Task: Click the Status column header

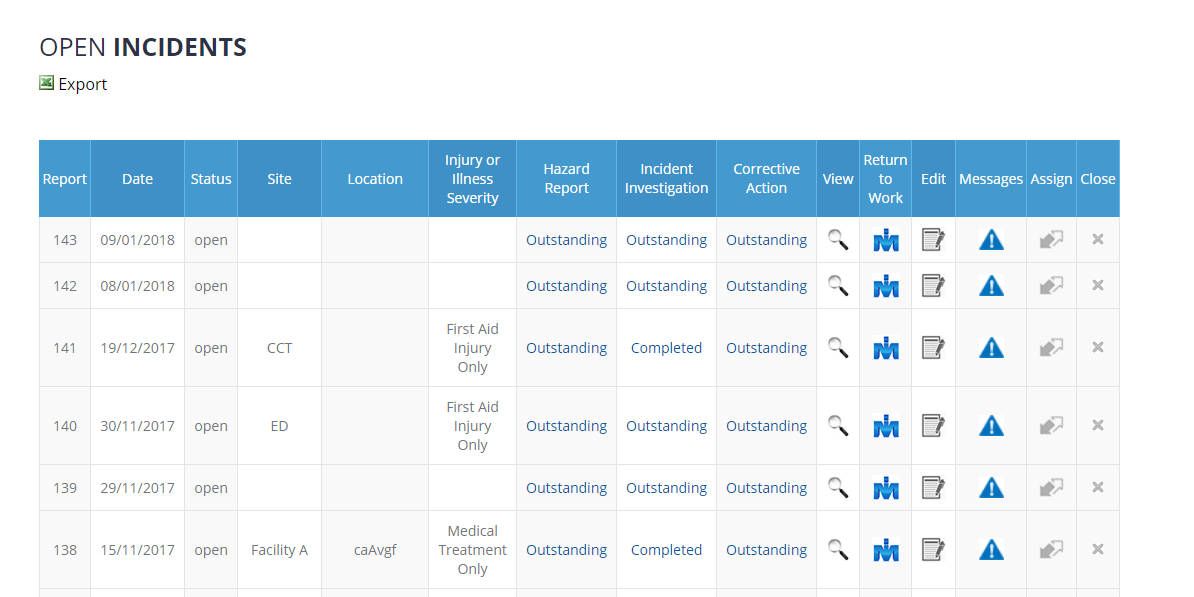Action: pyautogui.click(x=211, y=178)
